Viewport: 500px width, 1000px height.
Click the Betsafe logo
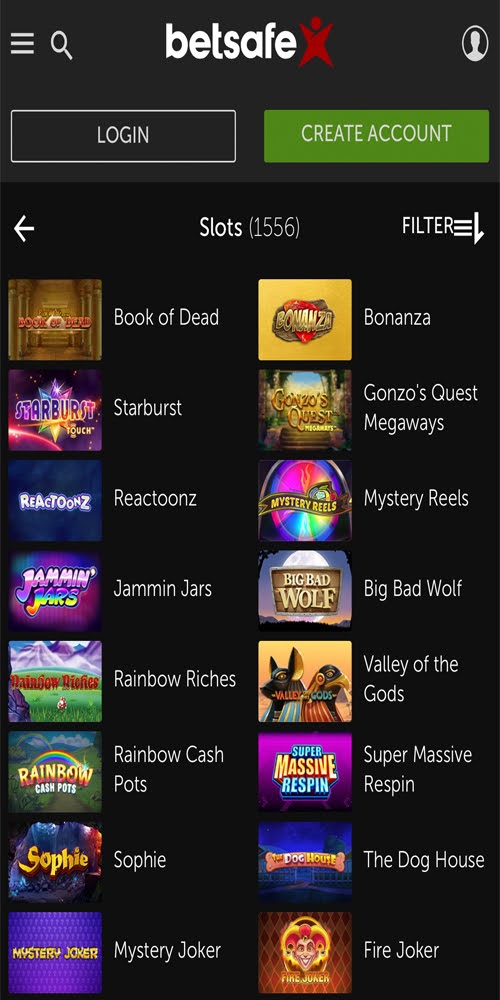(x=249, y=42)
